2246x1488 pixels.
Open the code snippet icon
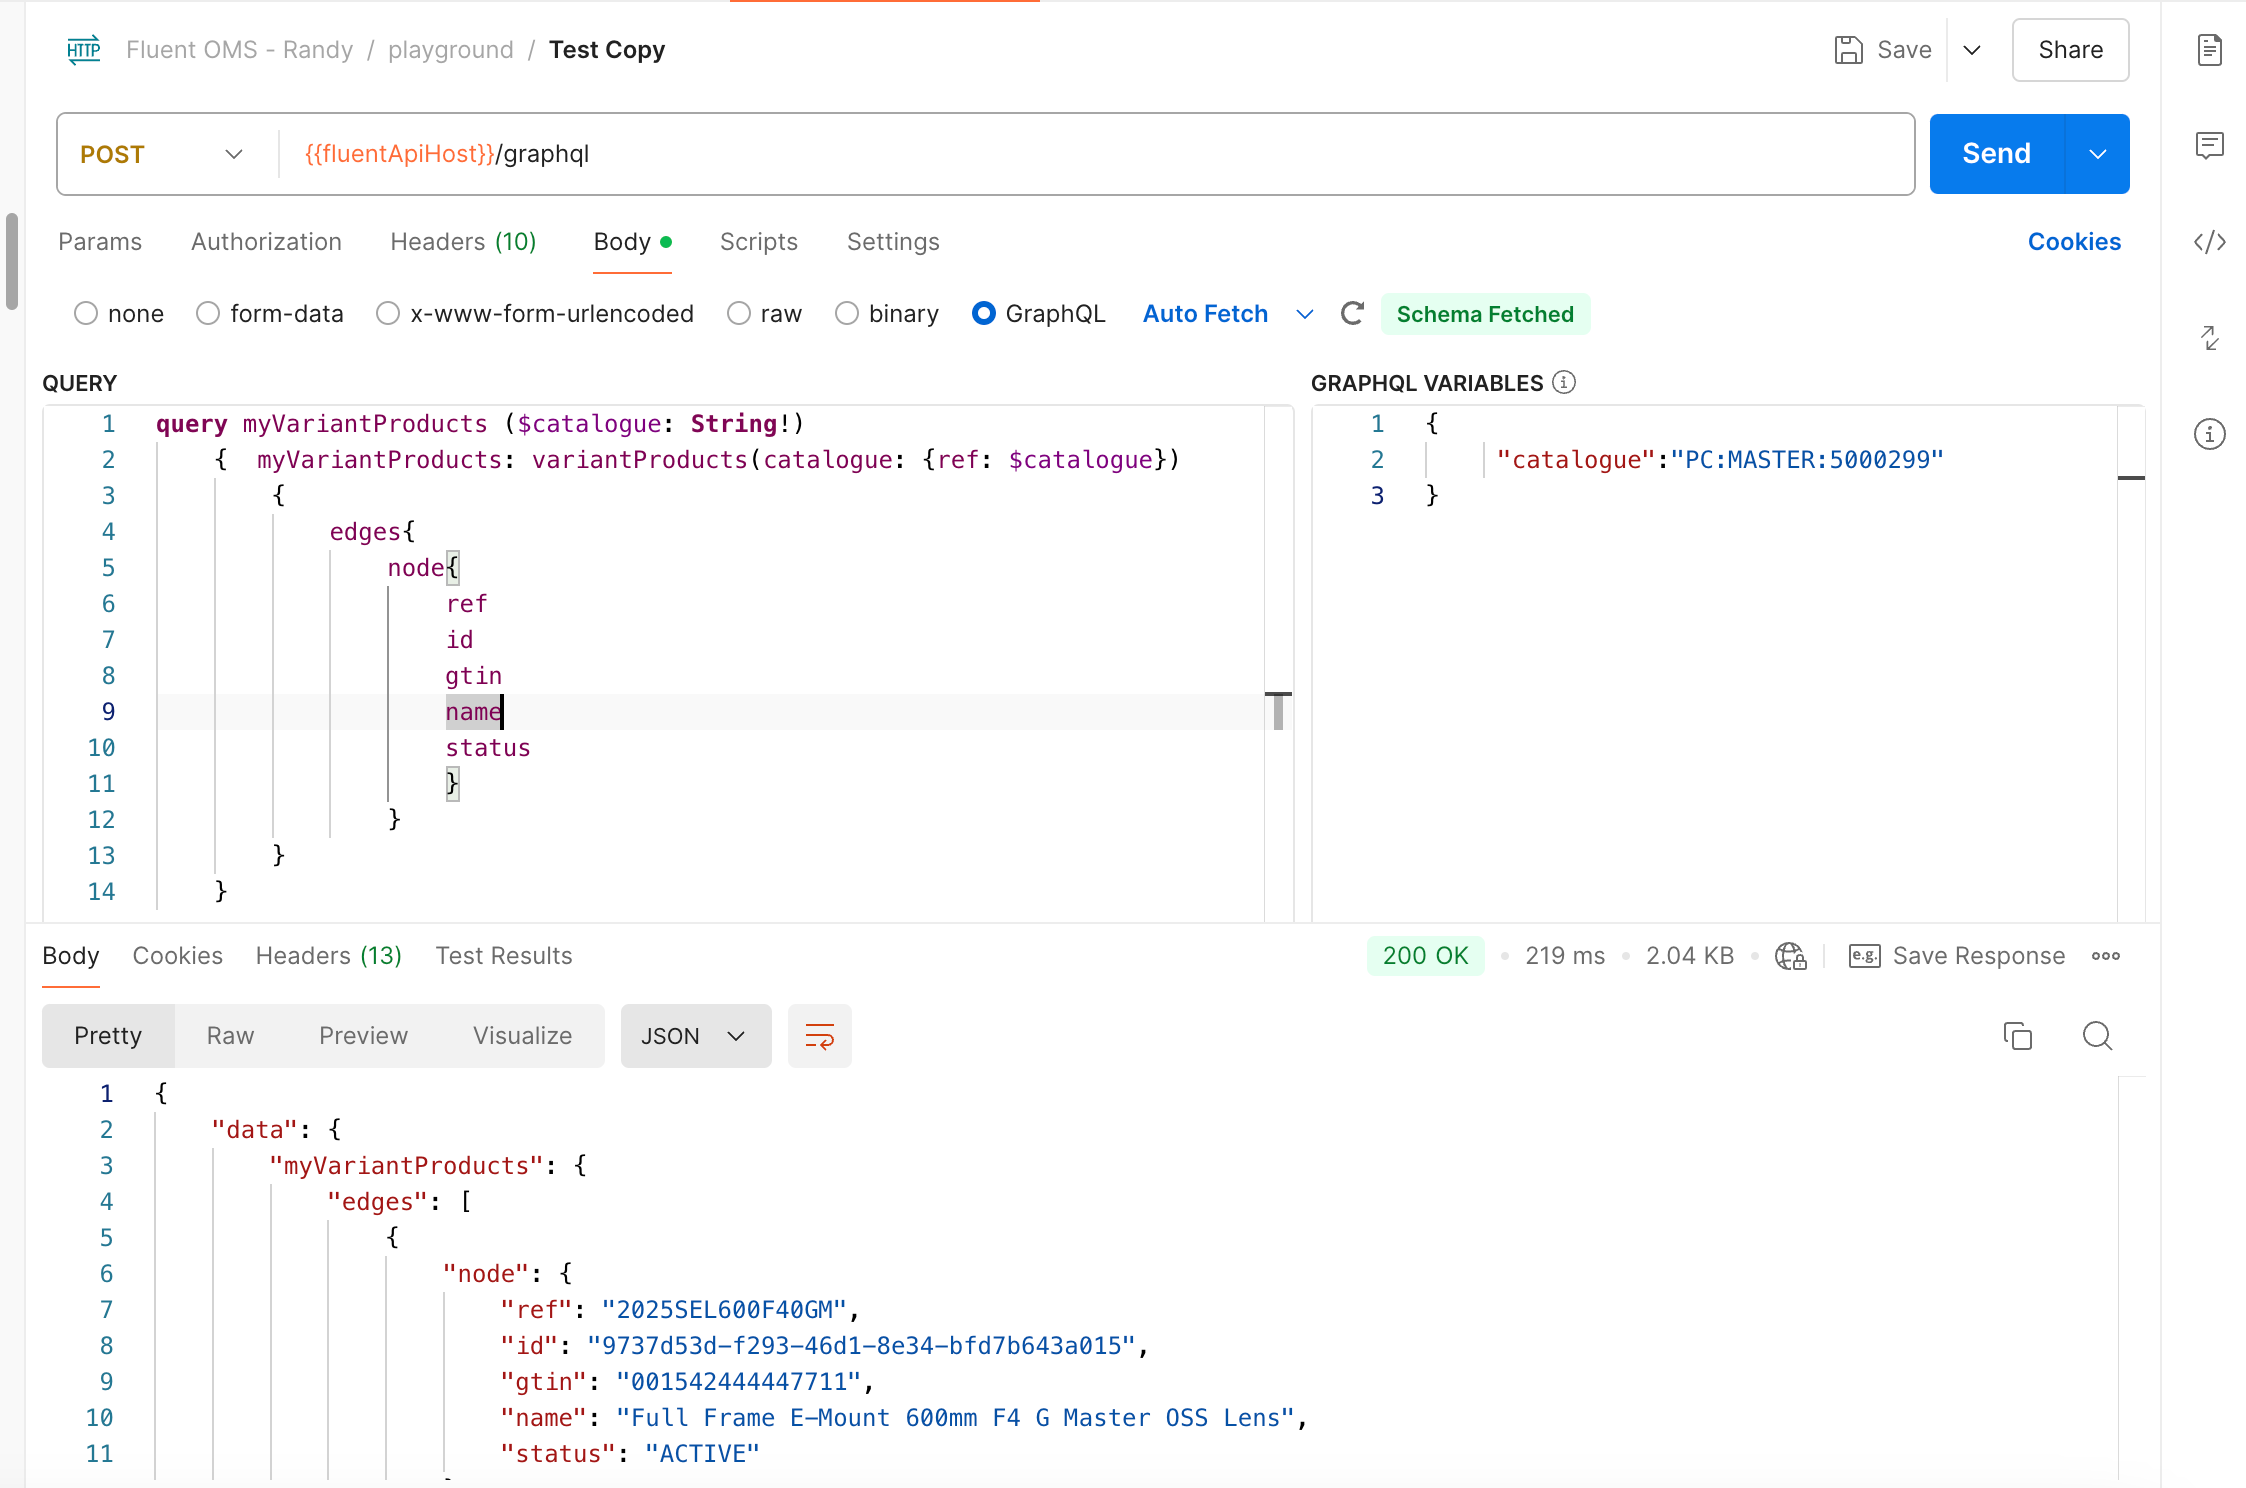pyautogui.click(x=2209, y=242)
